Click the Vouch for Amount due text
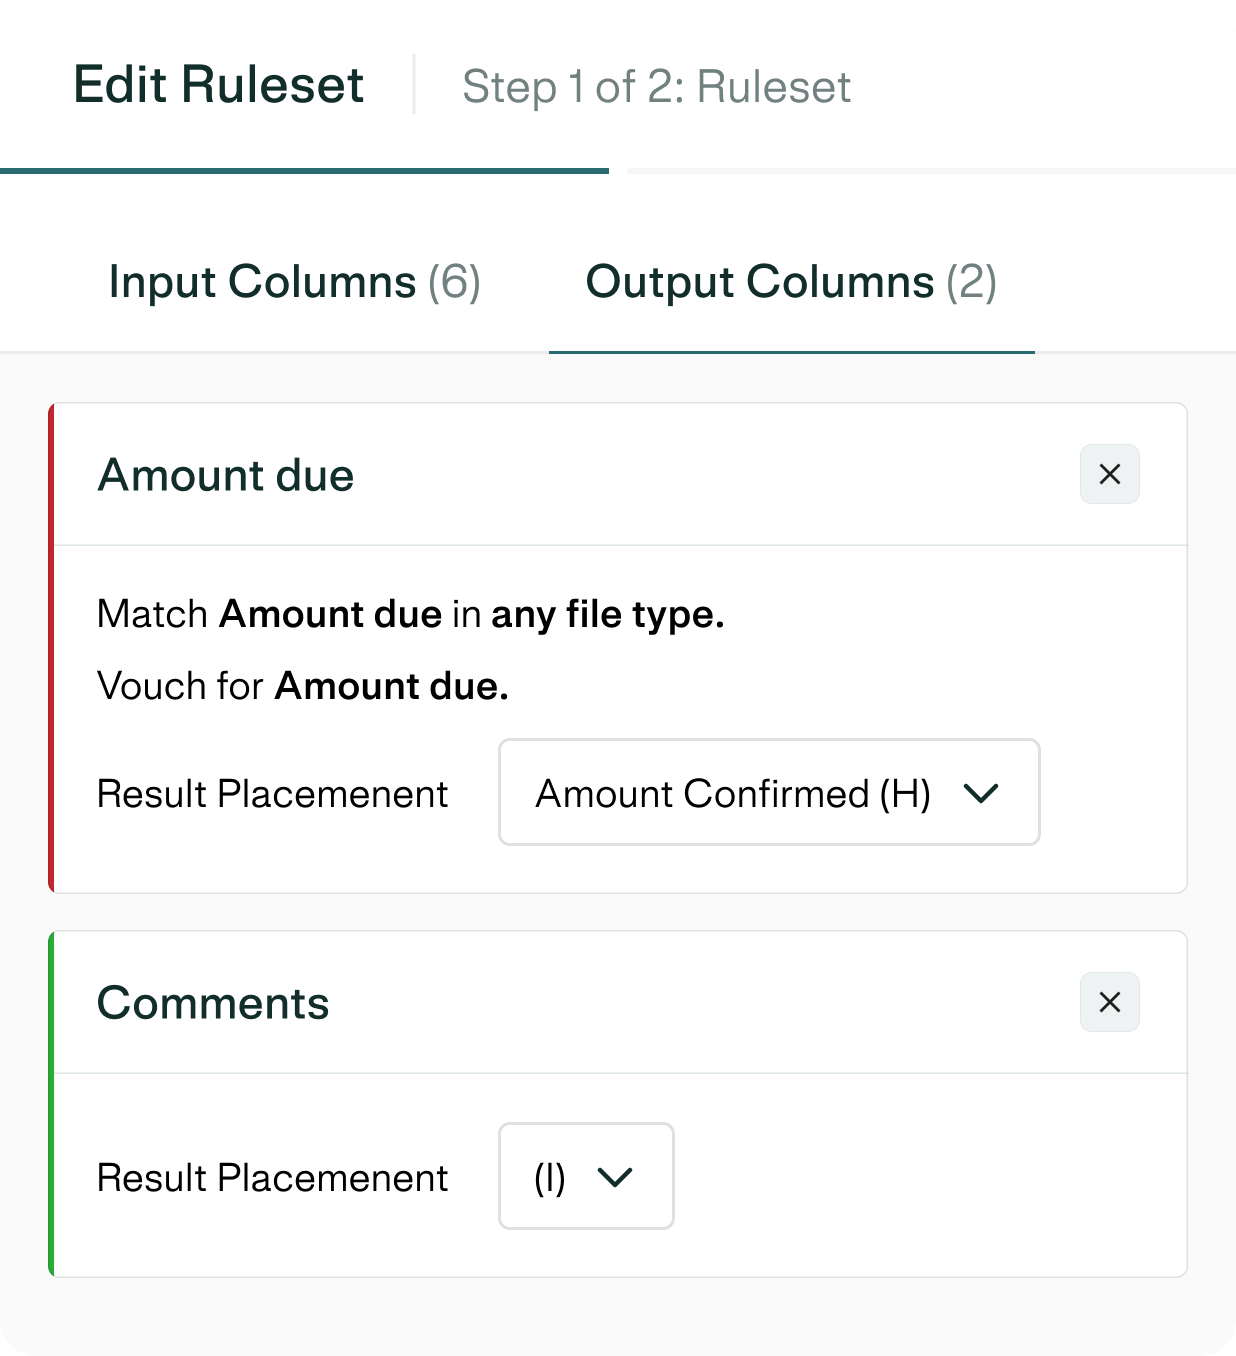The height and width of the screenshot is (1356, 1236). (303, 686)
